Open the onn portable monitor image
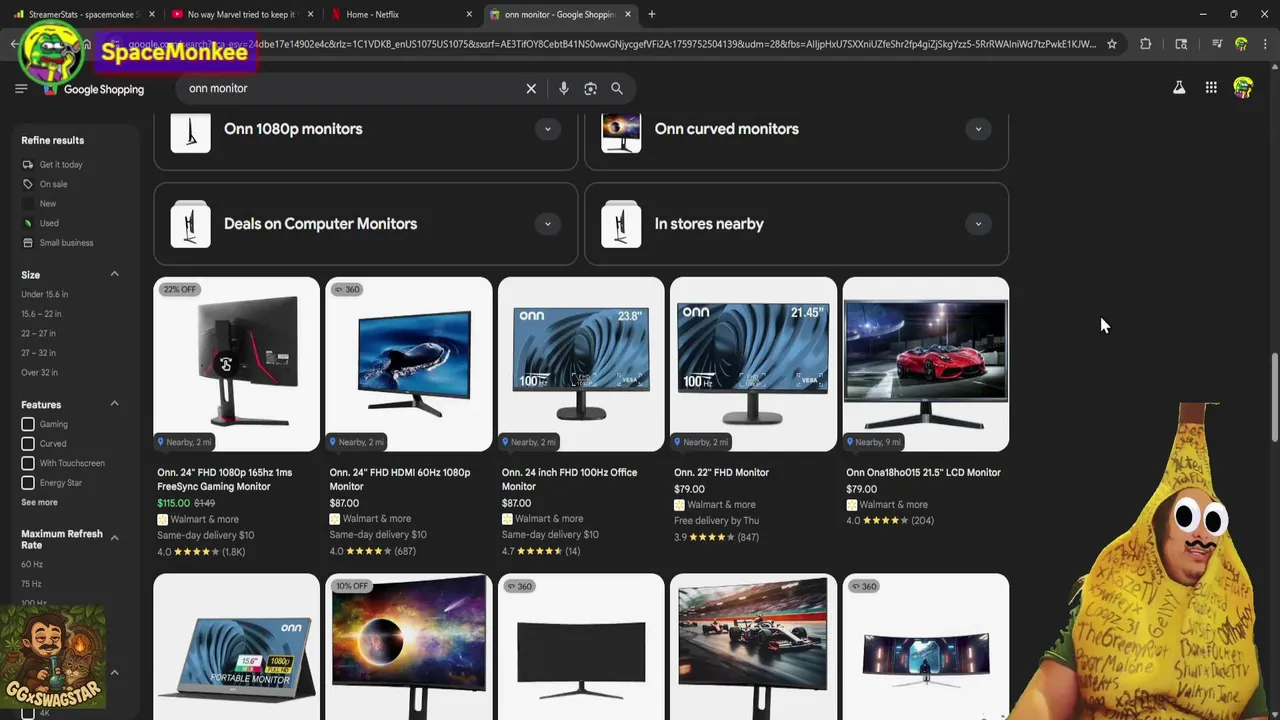 pos(237,647)
